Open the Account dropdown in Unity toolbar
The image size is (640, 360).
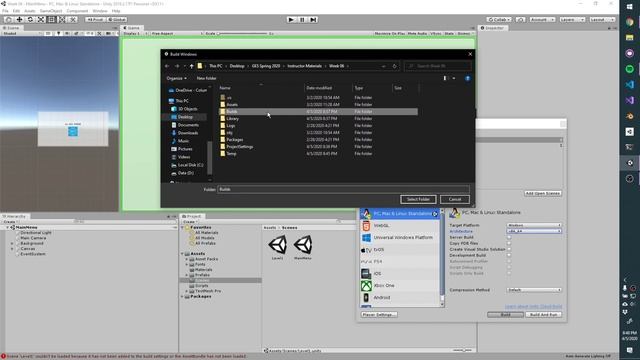click(542, 20)
